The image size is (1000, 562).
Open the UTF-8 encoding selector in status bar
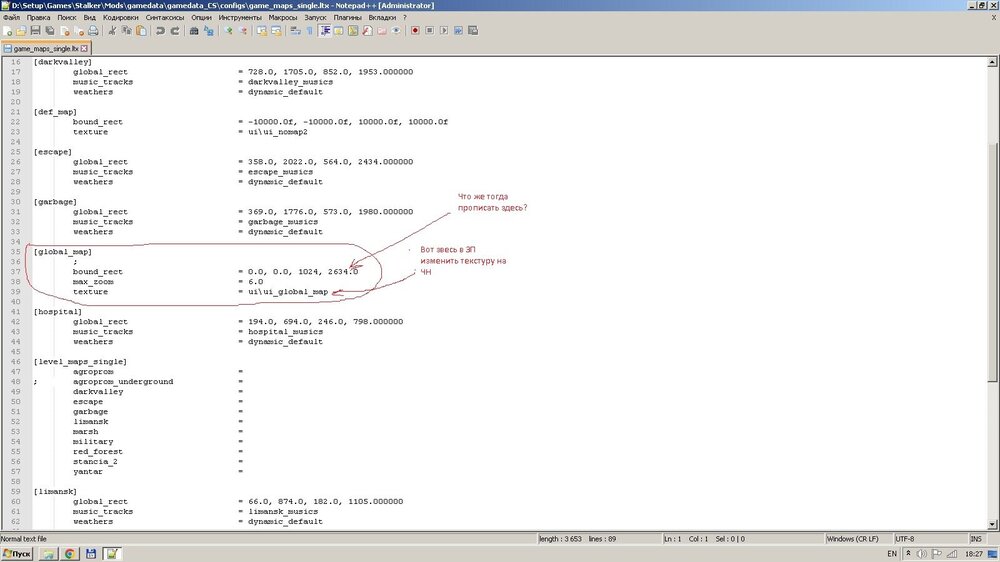(905, 538)
